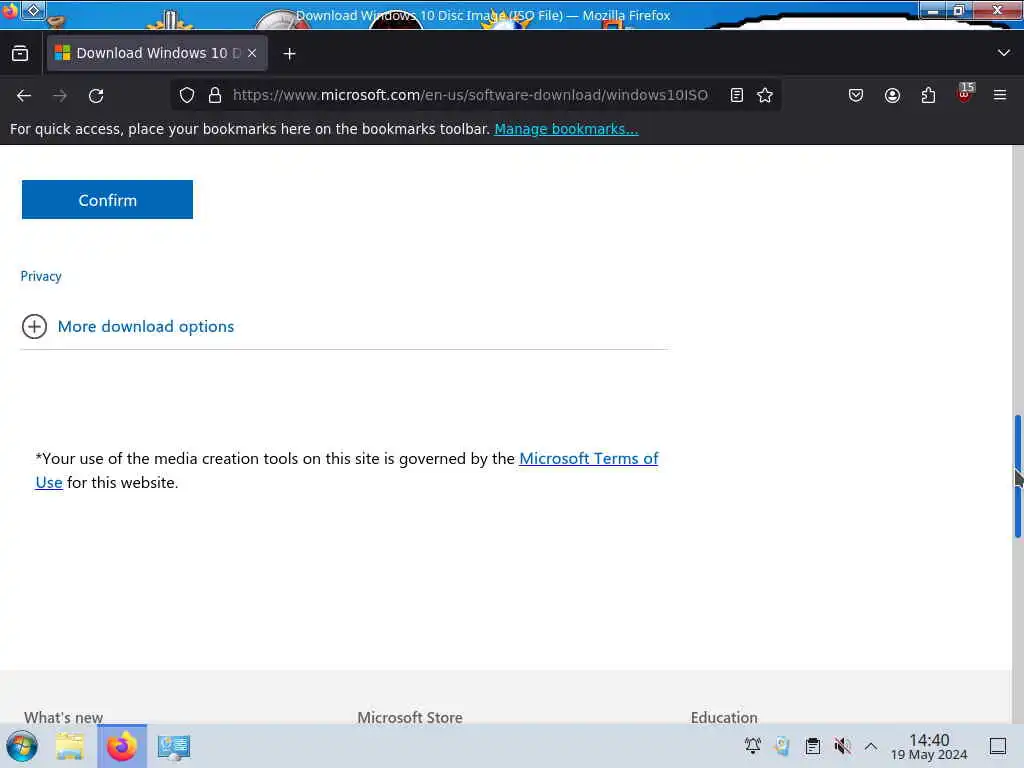Open Firefox View icon in tab bar
Viewport: 1024px width, 768px height.
pyautogui.click(x=20, y=53)
